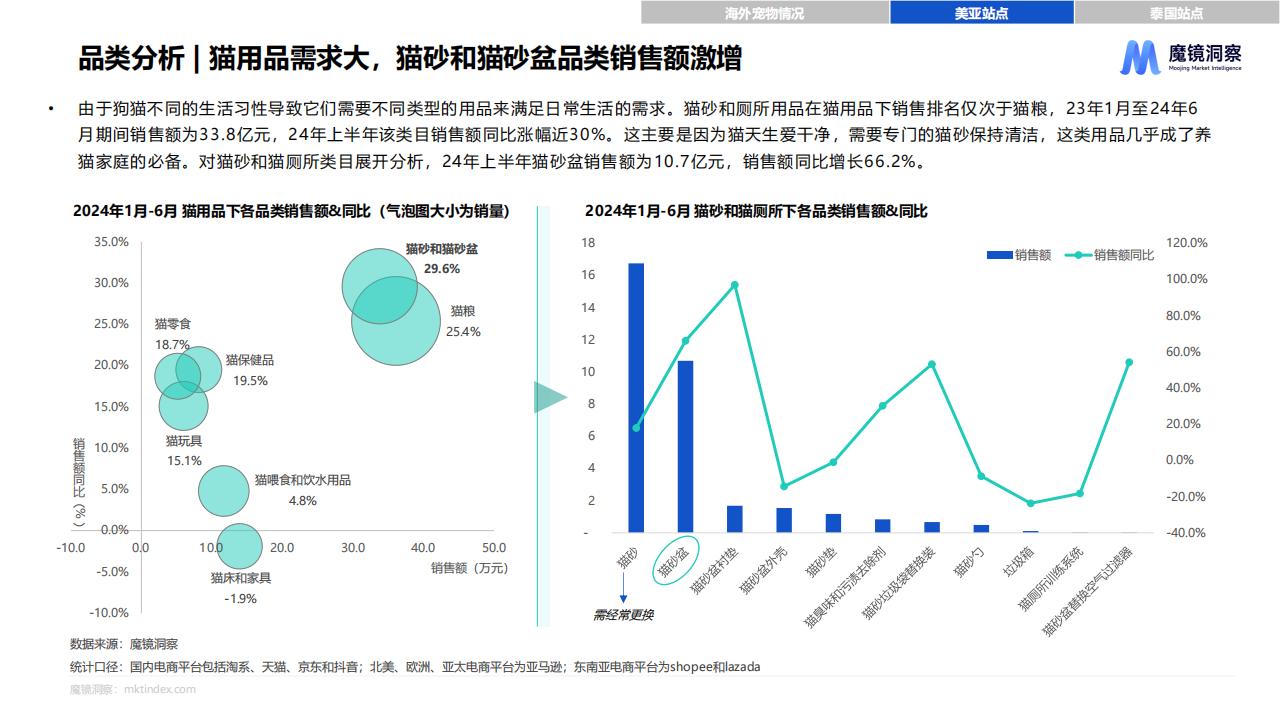Click the 猫床和家具 -1.9% label
The image size is (1280, 720).
[x=241, y=588]
